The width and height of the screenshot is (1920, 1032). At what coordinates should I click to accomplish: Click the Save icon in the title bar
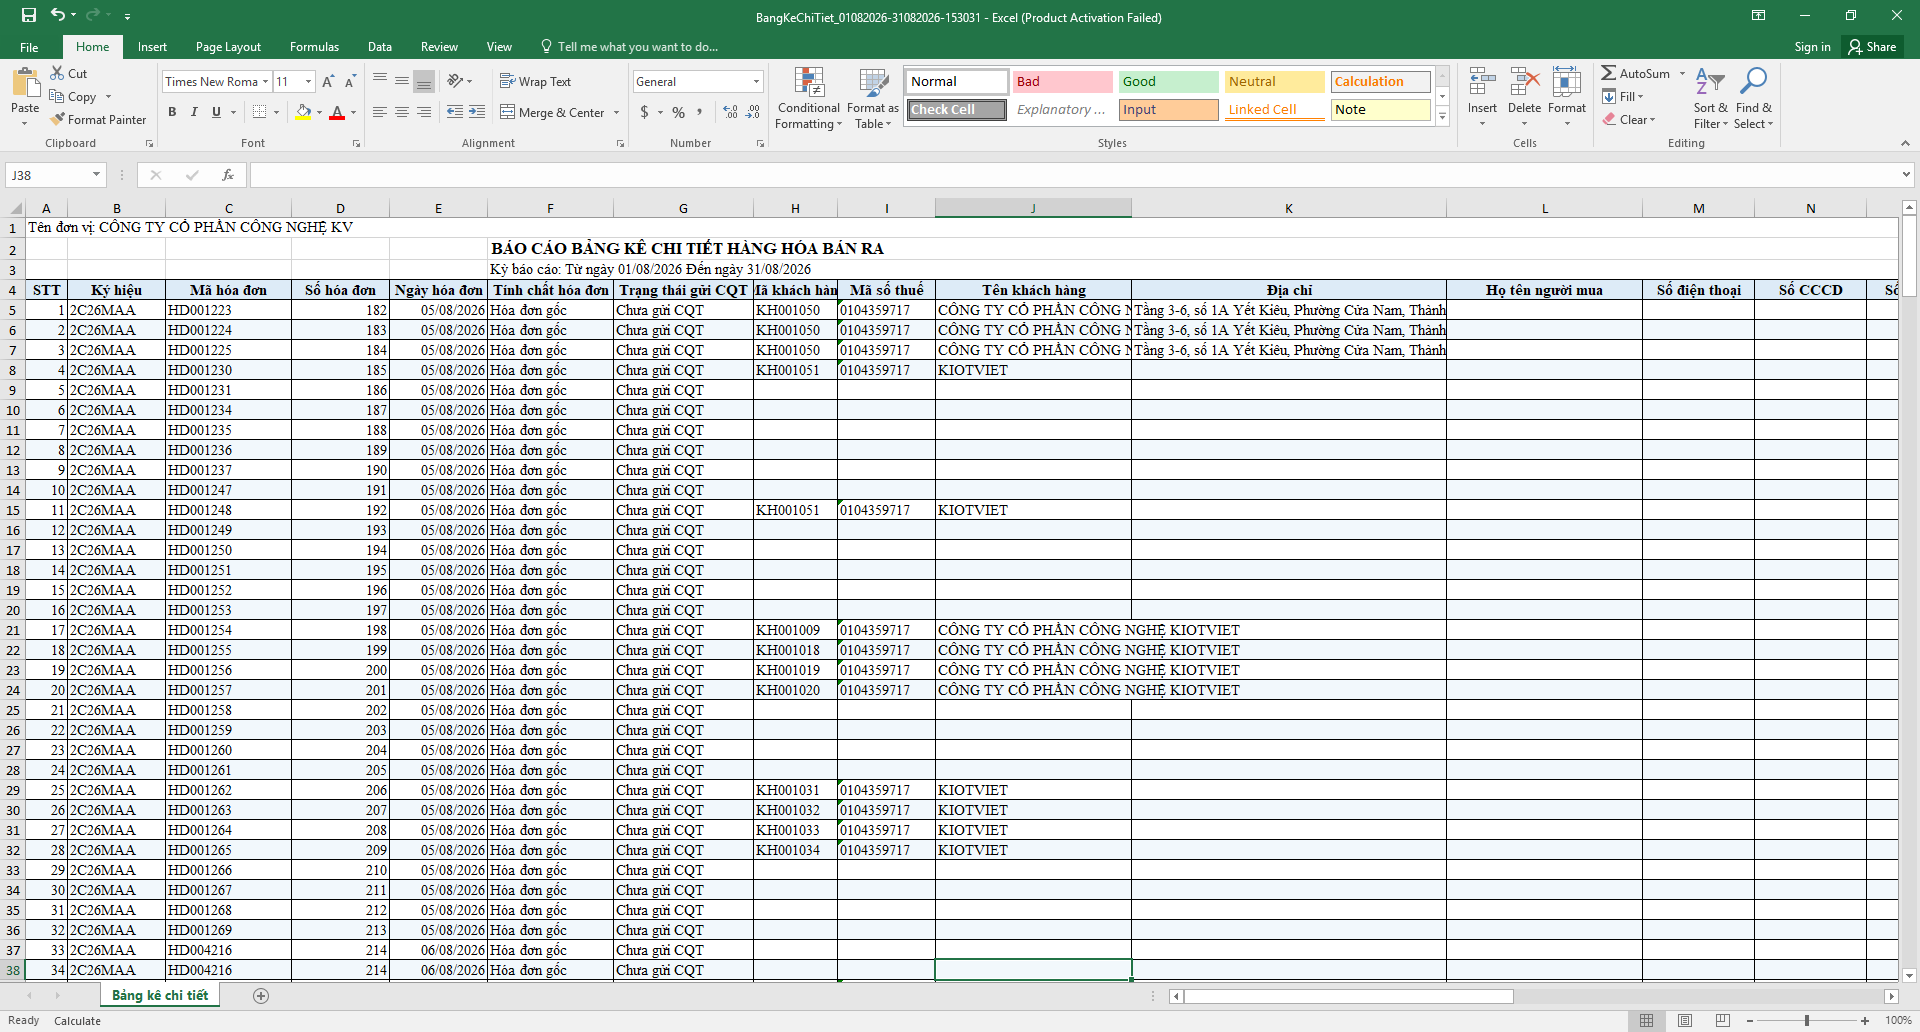click(x=28, y=15)
